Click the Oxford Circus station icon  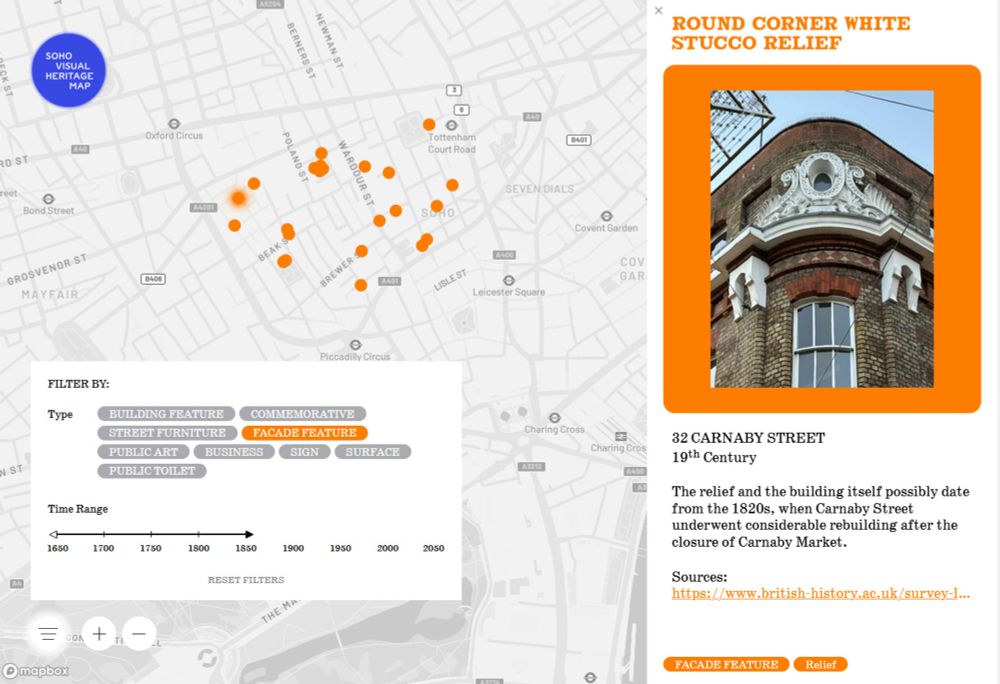click(173, 124)
